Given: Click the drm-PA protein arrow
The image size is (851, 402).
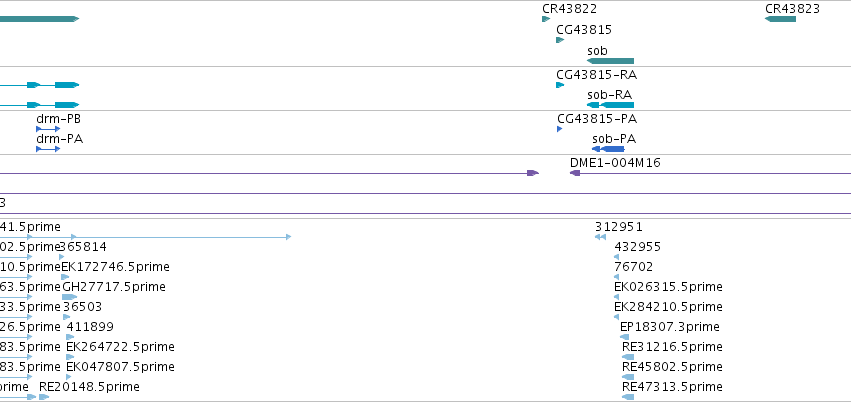Looking at the screenshot, I should point(48,149).
